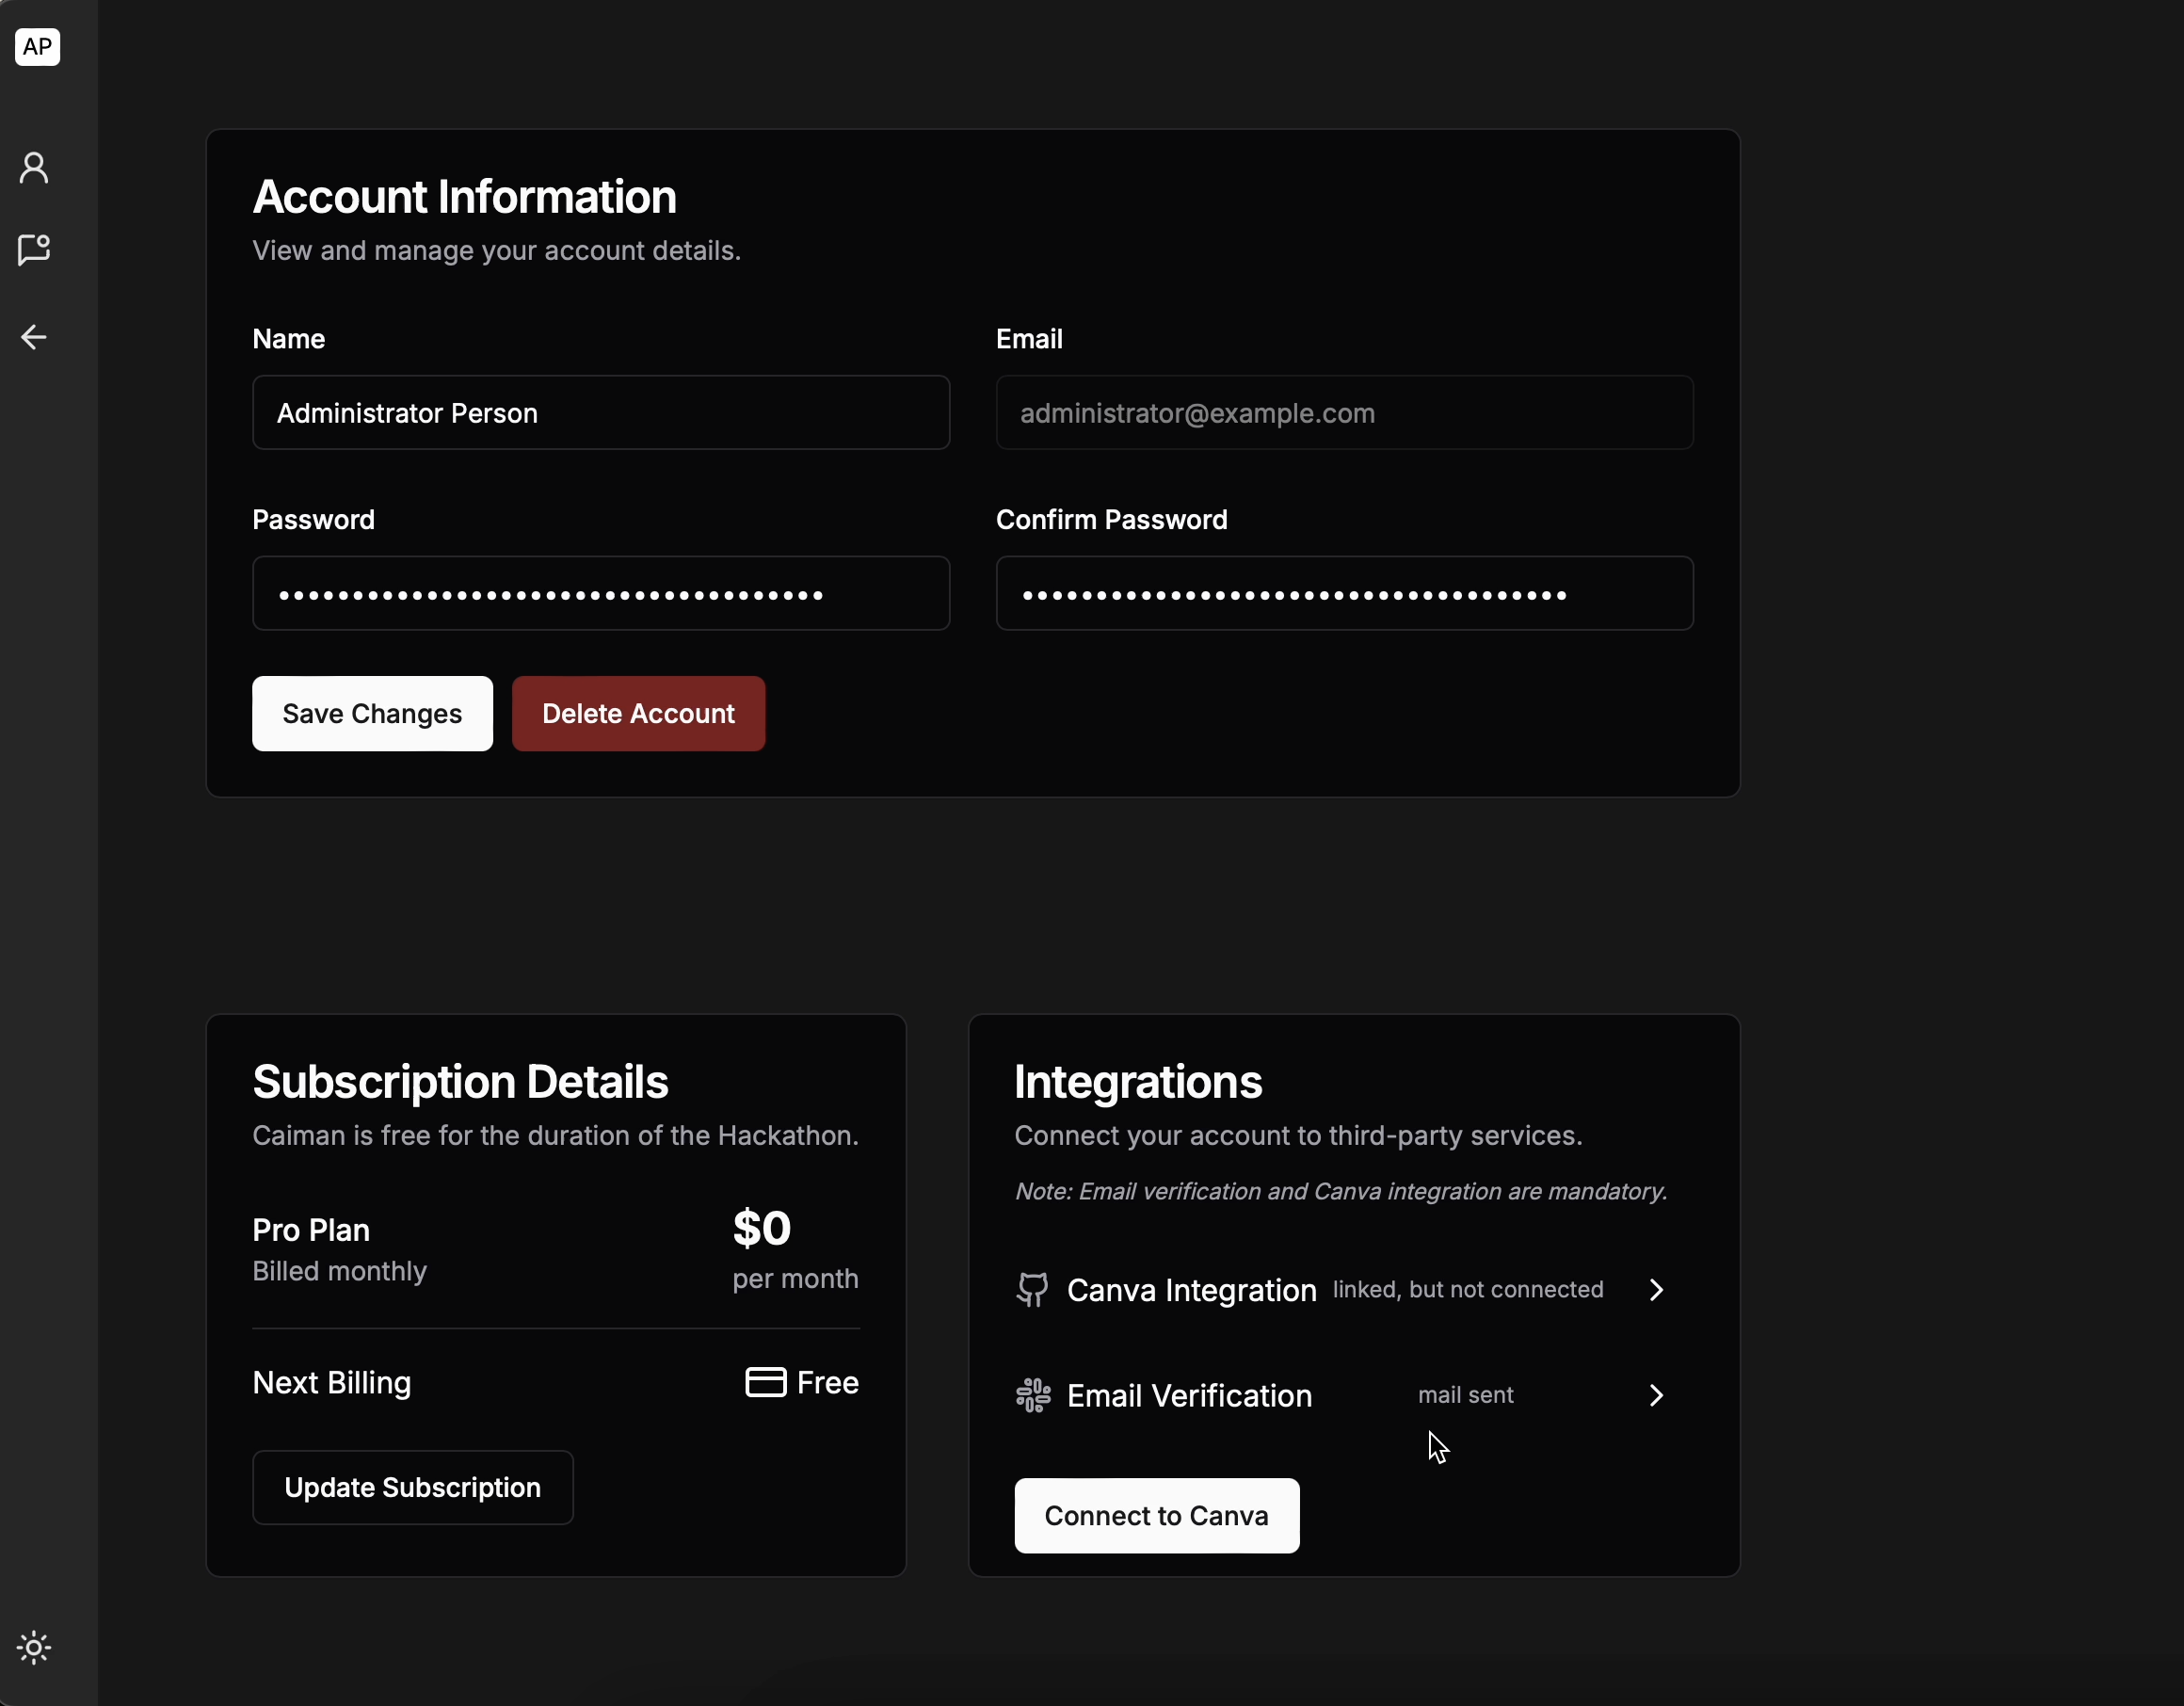The image size is (2184, 1706).
Task: Click the credit card icon beside Free
Action: (765, 1382)
